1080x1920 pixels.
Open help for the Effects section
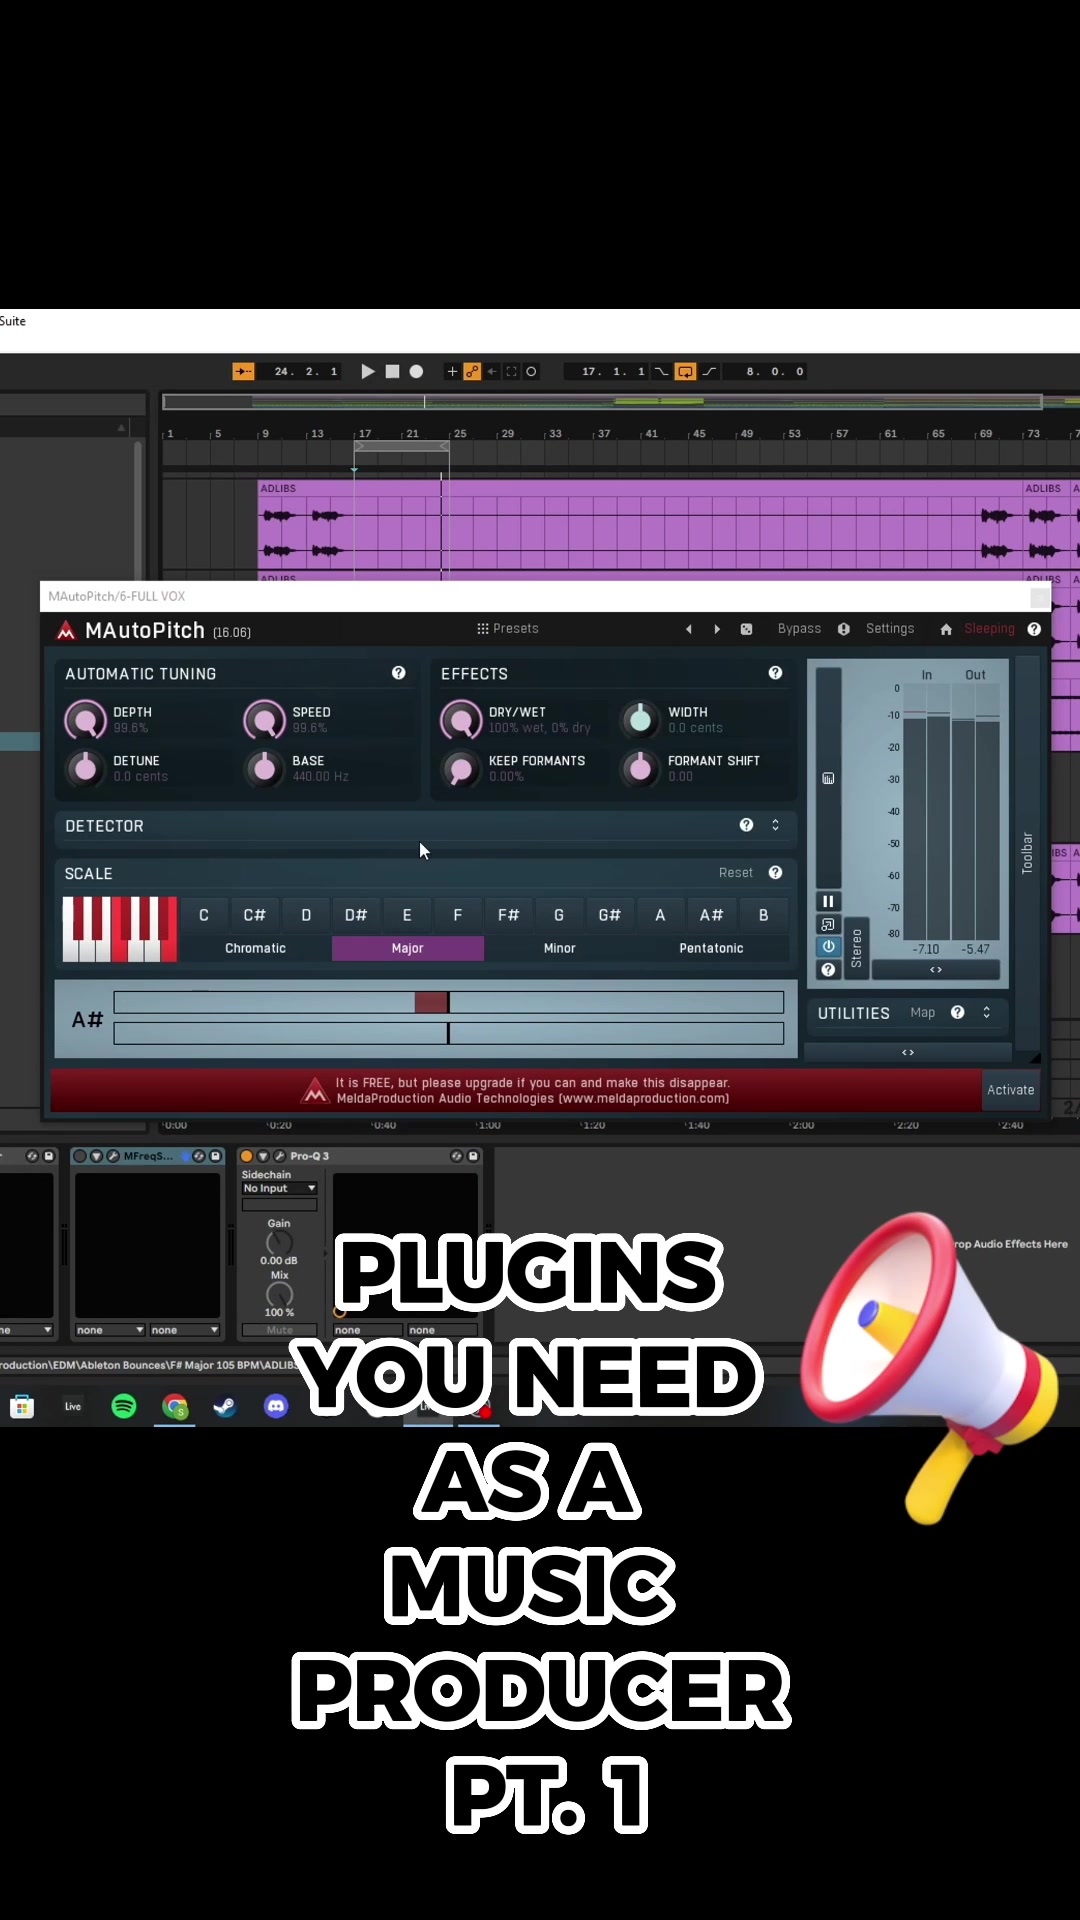click(x=775, y=673)
